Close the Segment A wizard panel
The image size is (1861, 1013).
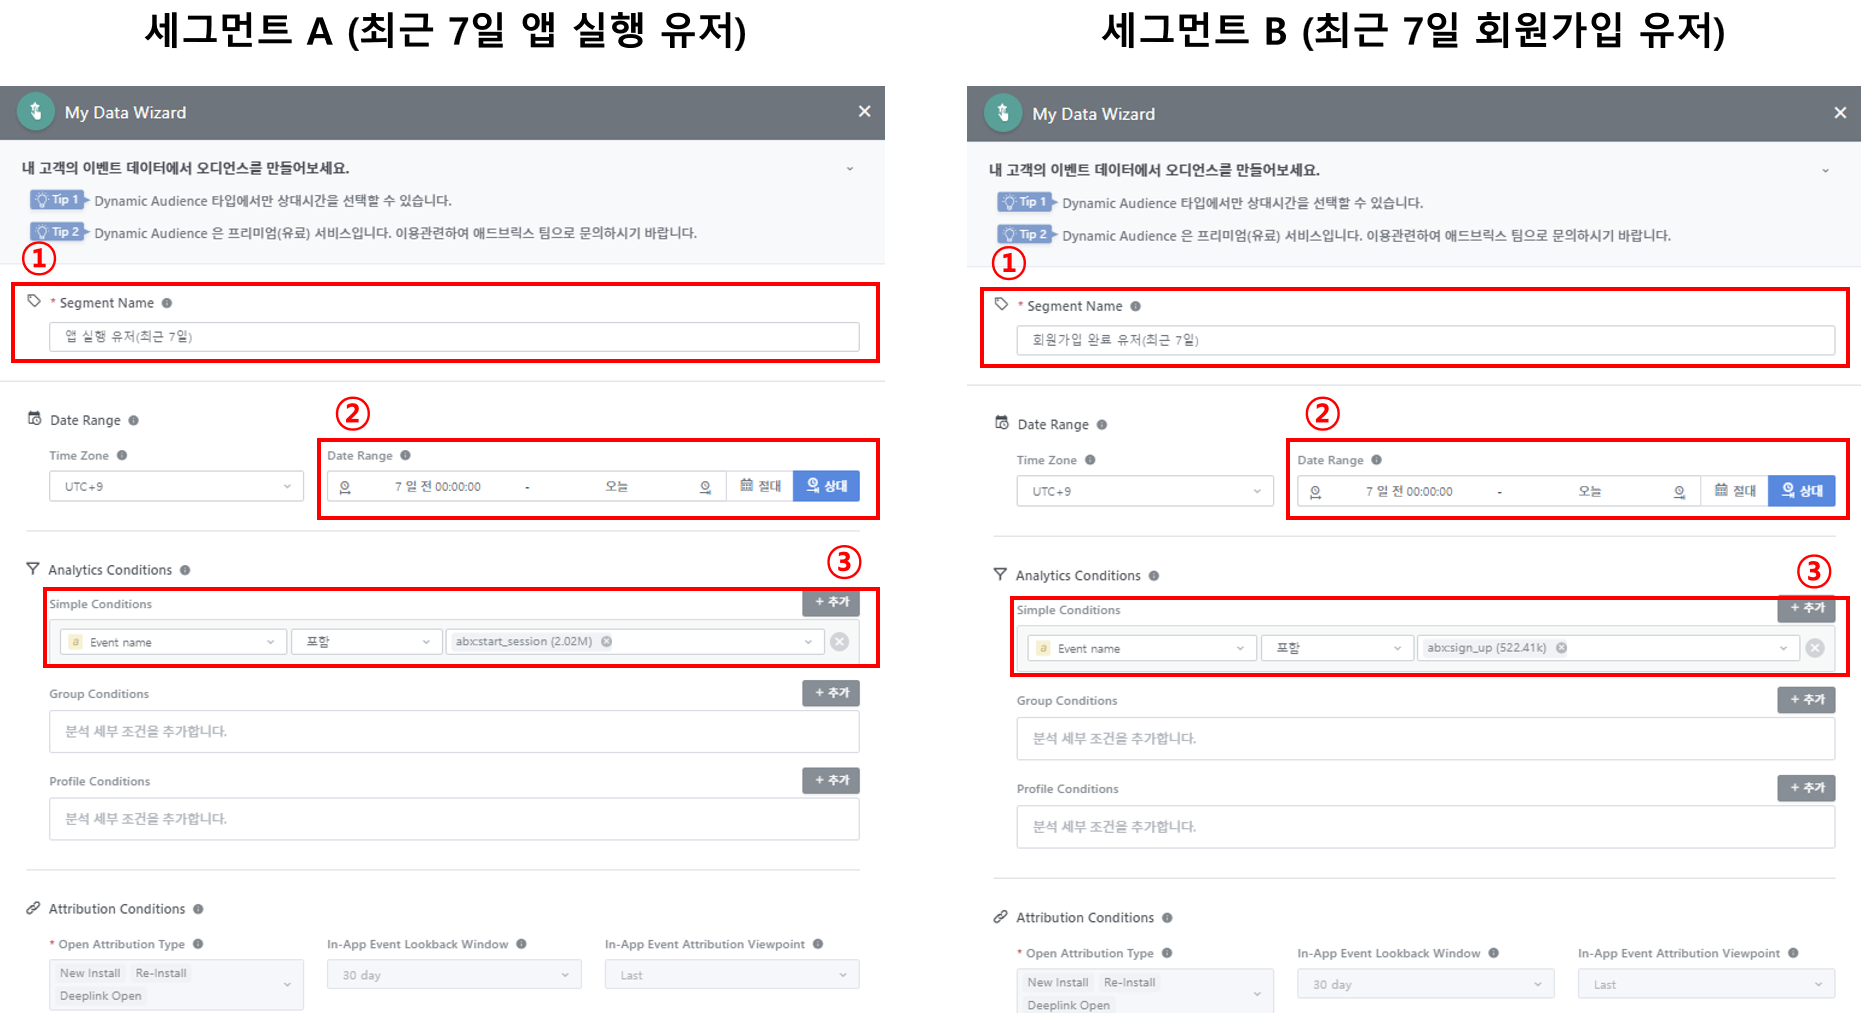pyautogui.click(x=864, y=111)
